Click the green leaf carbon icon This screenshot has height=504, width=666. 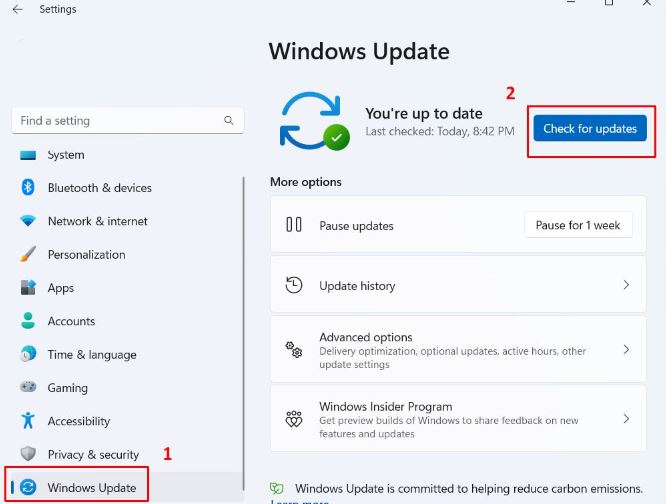coord(277,488)
